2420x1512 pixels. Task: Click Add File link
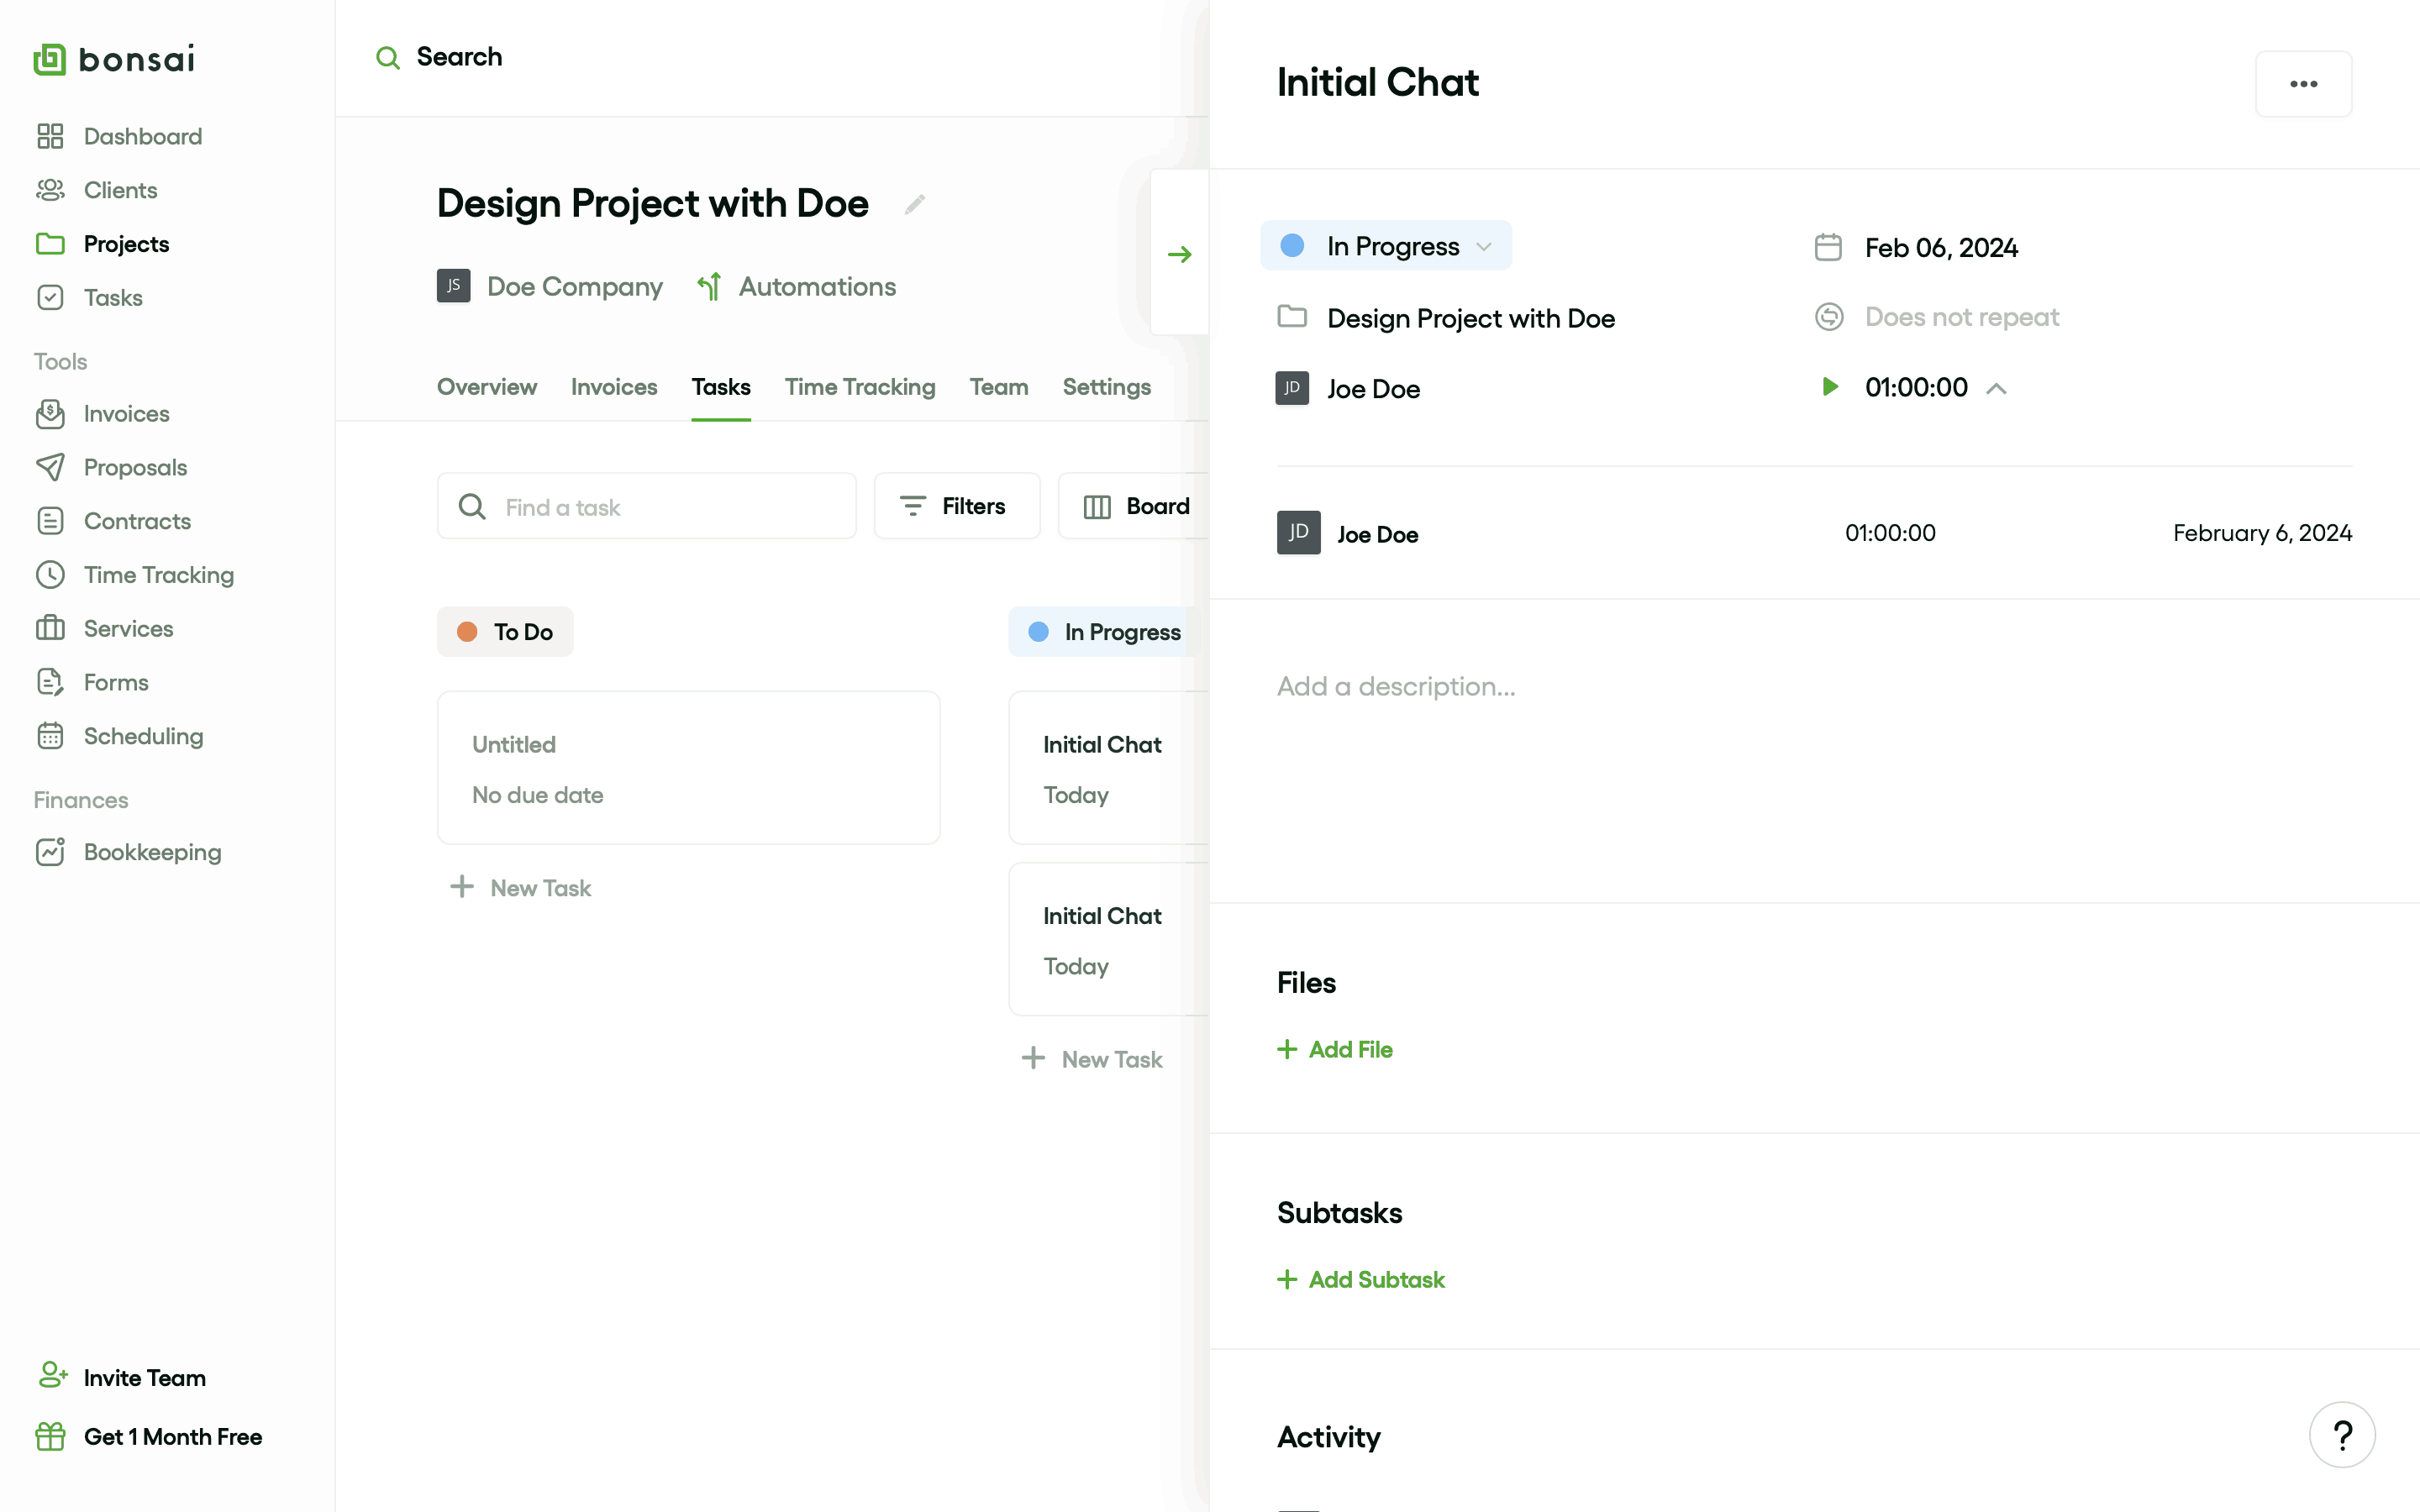click(x=1335, y=1049)
